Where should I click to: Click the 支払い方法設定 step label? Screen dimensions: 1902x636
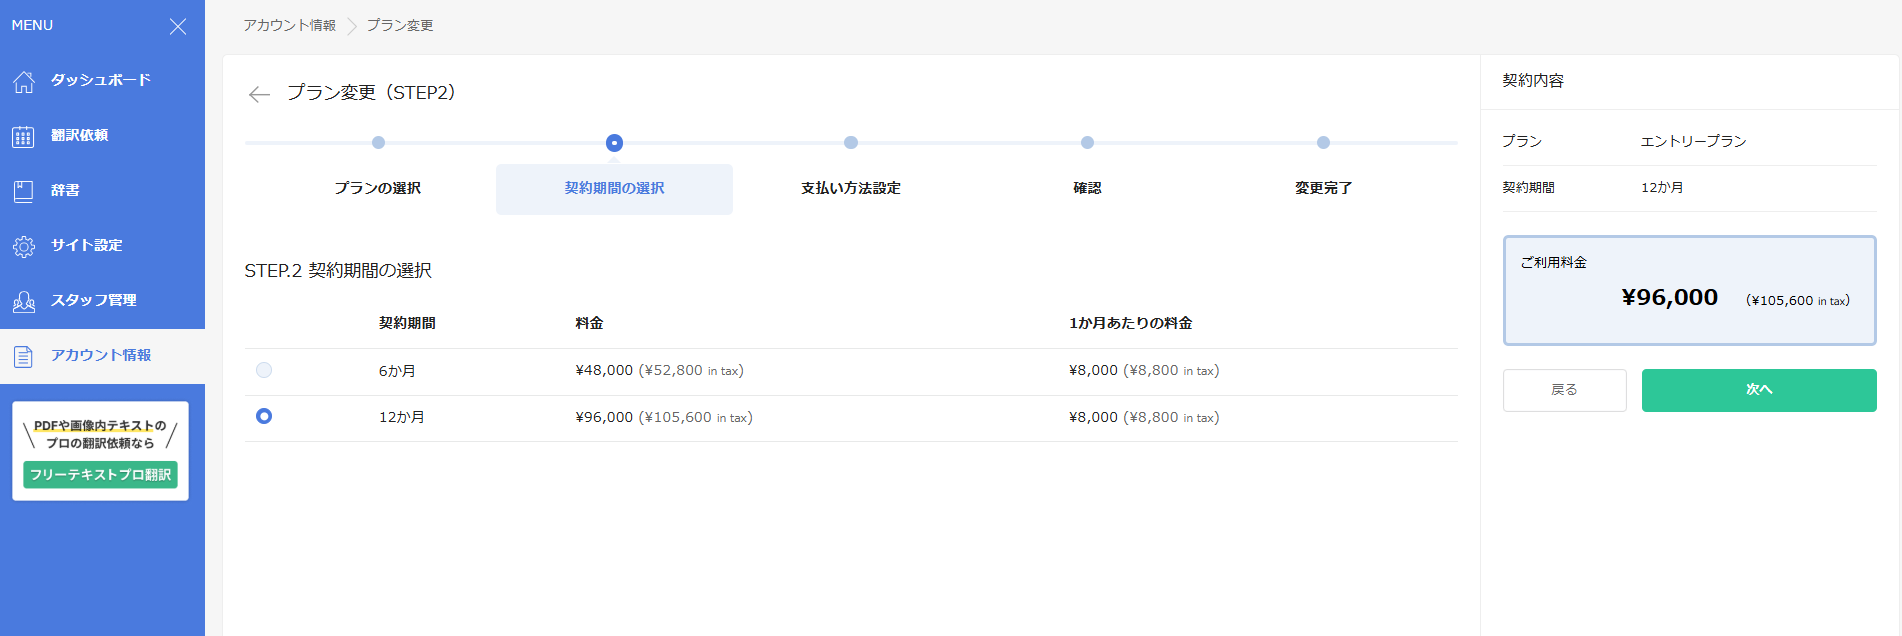[x=850, y=188]
